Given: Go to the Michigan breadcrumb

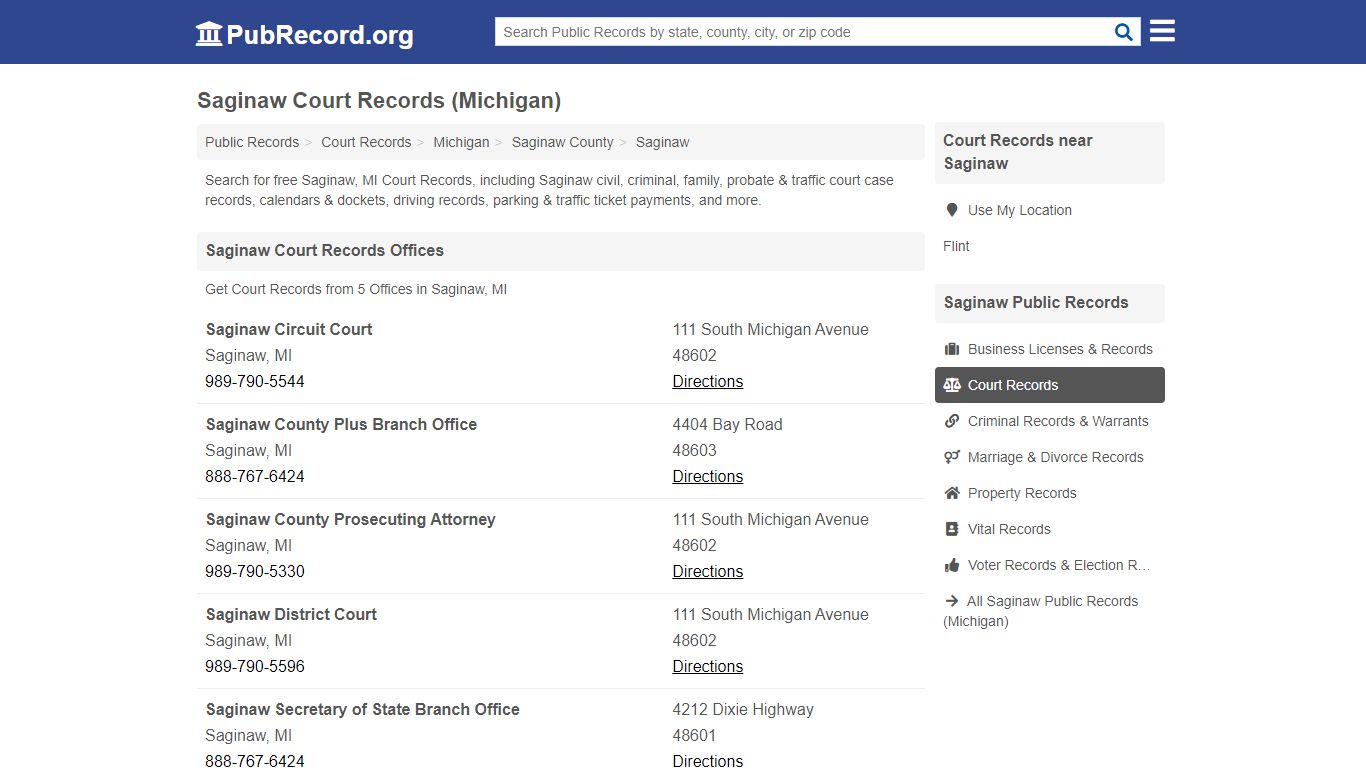Looking at the screenshot, I should 461,142.
